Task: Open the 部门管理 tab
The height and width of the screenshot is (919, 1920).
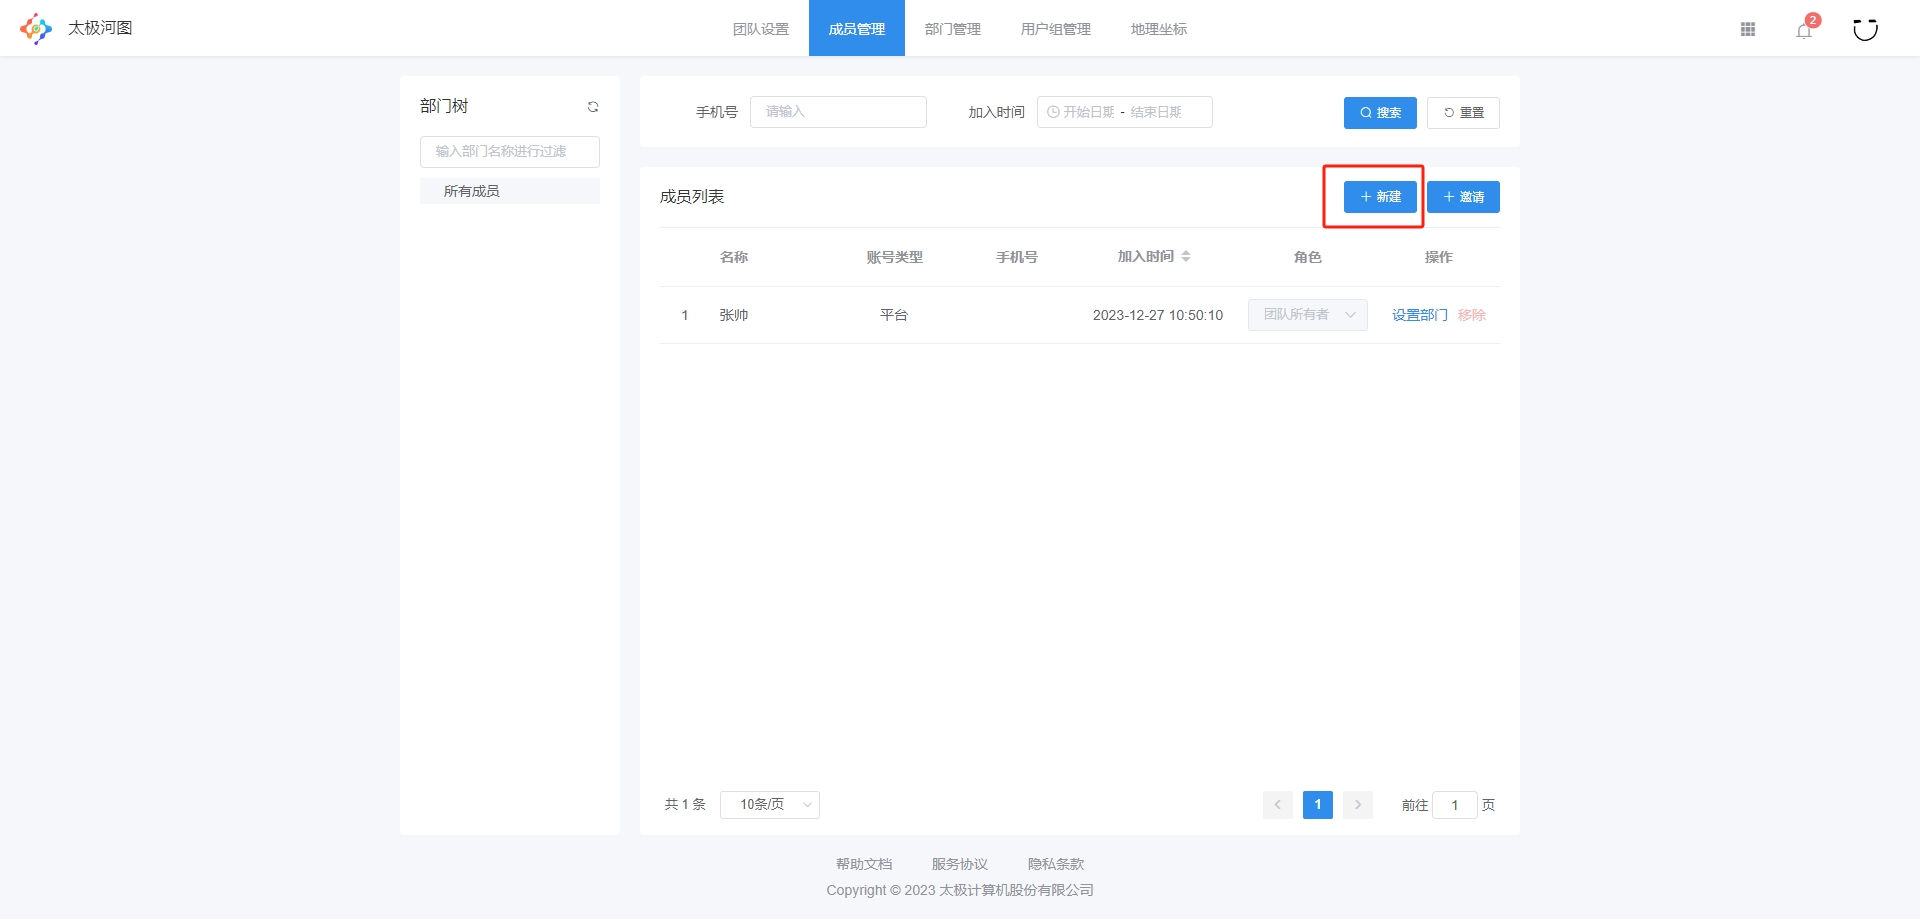Action: 953,28
